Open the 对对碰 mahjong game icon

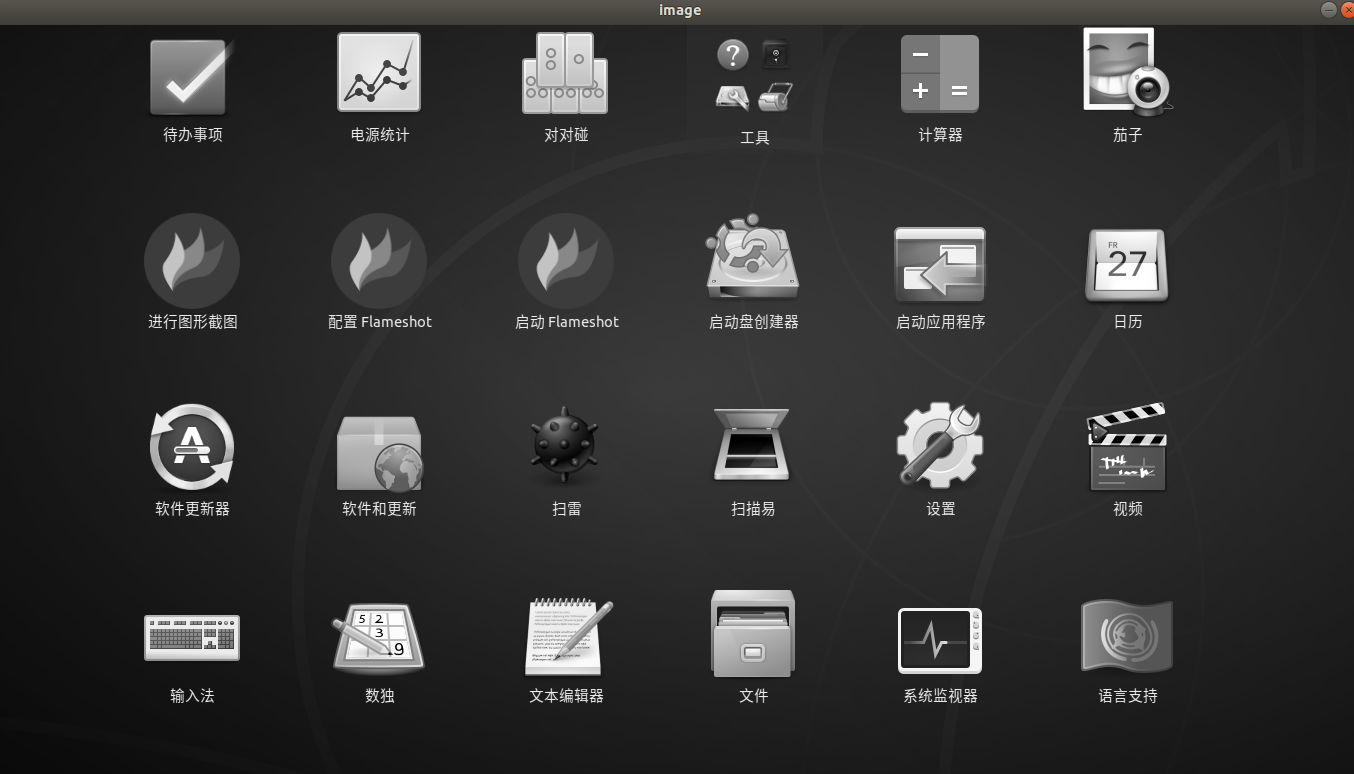(x=566, y=73)
